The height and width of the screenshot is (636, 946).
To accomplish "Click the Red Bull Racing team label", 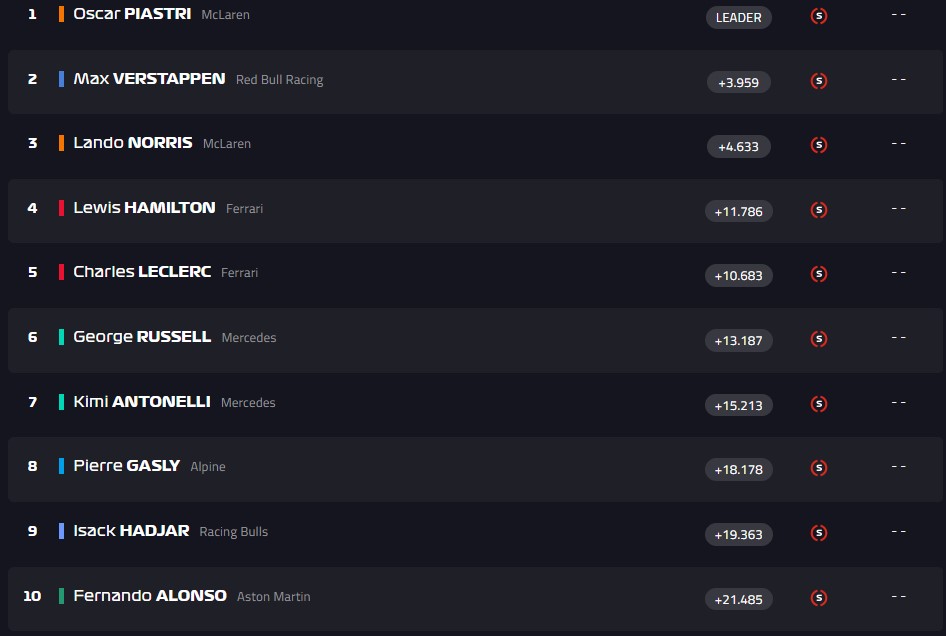I will pos(279,80).
